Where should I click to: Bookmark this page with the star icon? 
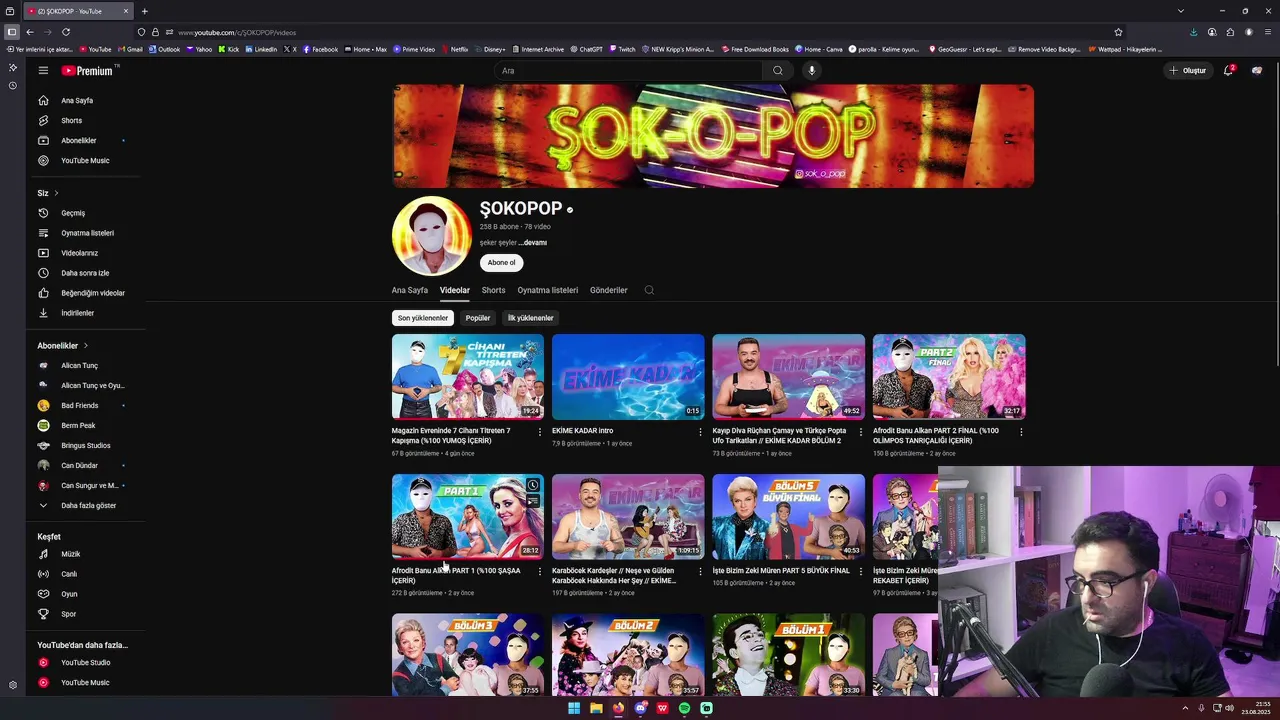[1118, 32]
